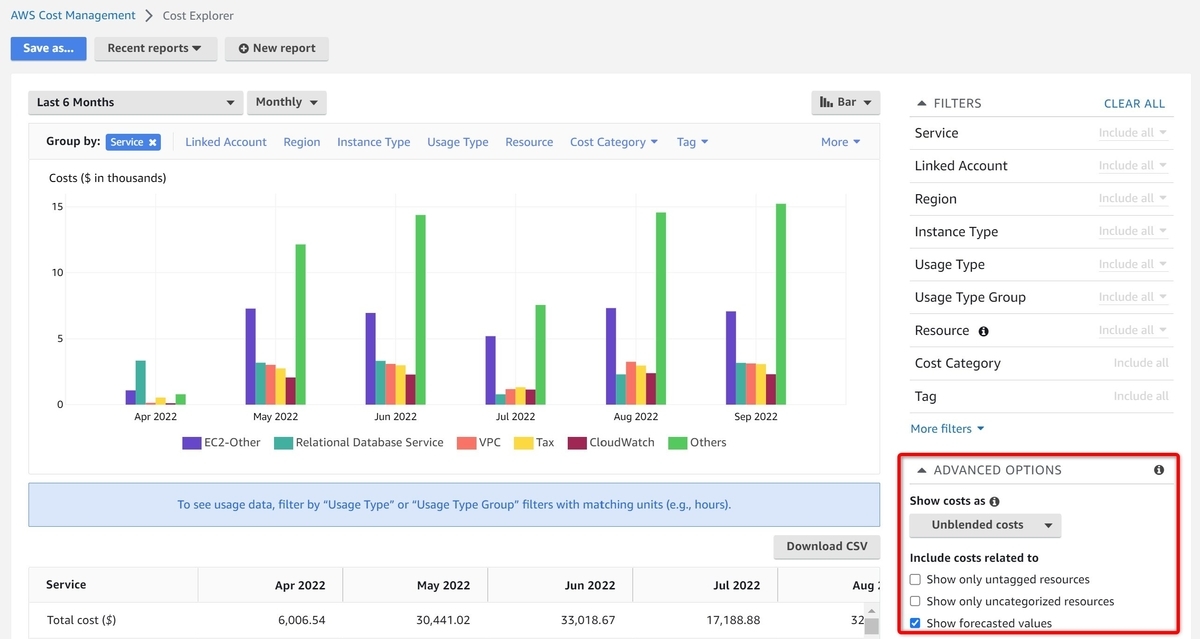
Task: Click the EC2-Other purple legend swatch
Action: pyautogui.click(x=192, y=442)
